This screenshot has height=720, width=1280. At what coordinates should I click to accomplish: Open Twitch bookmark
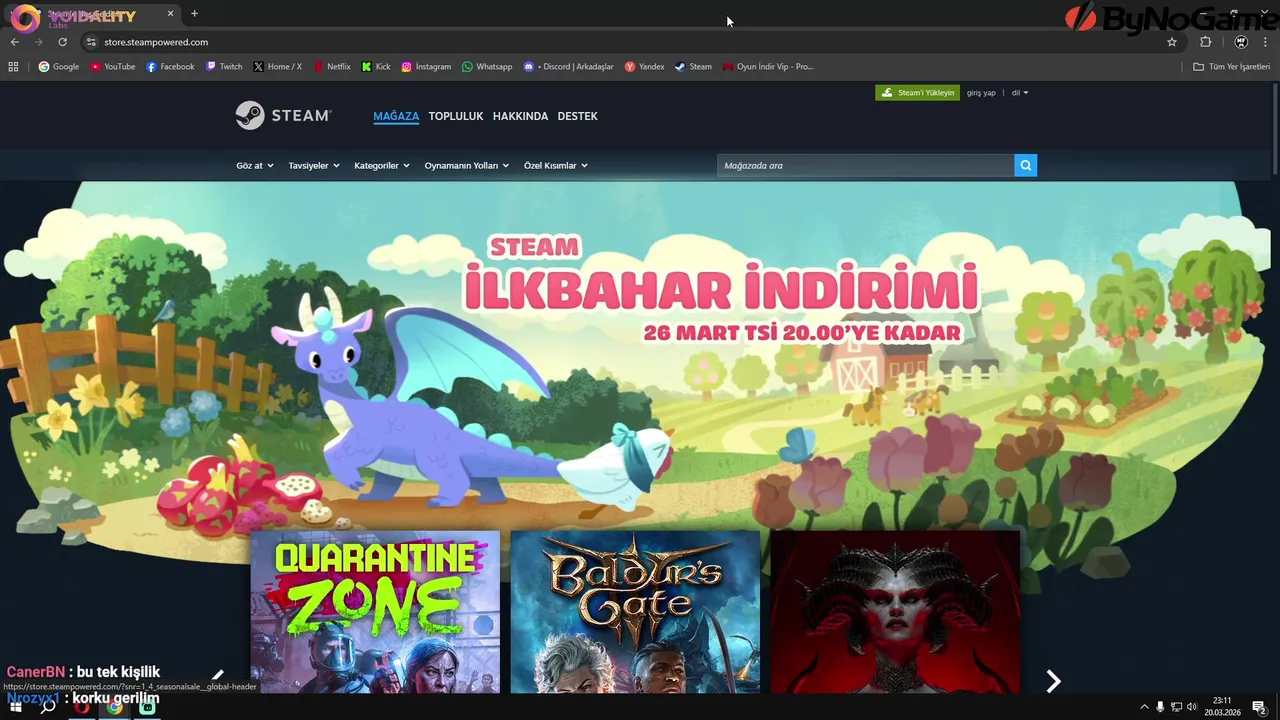[x=224, y=67]
